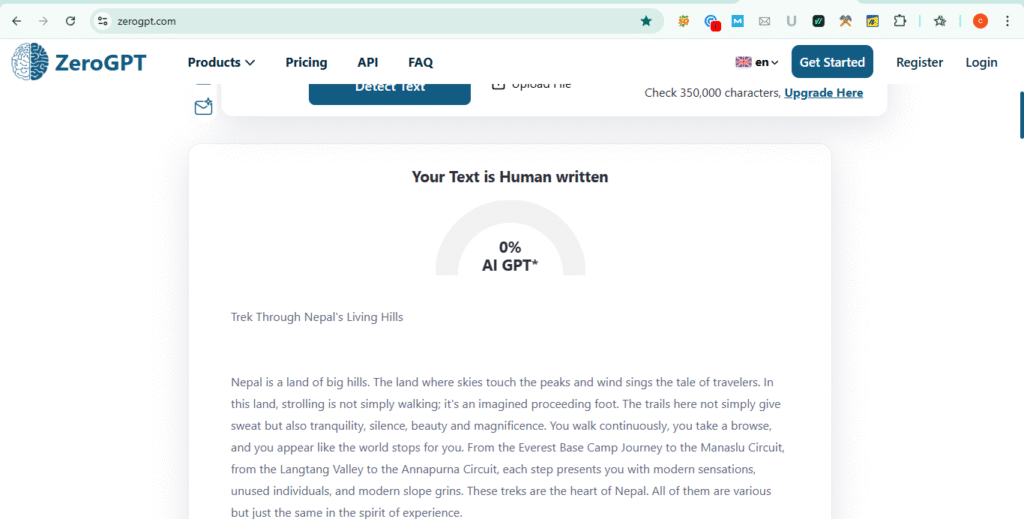This screenshot has width=1024, height=519.
Task: Click the AI email icon in sidebar
Action: tap(203, 106)
